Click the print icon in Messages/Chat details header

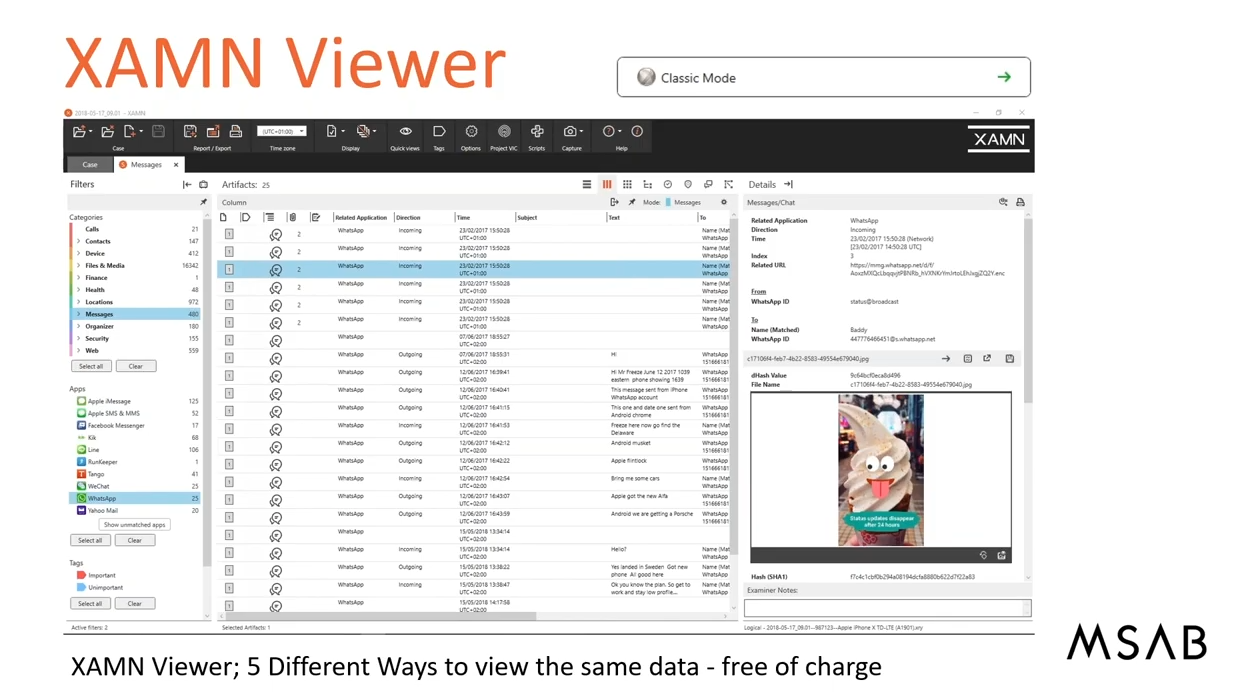(x=1020, y=203)
